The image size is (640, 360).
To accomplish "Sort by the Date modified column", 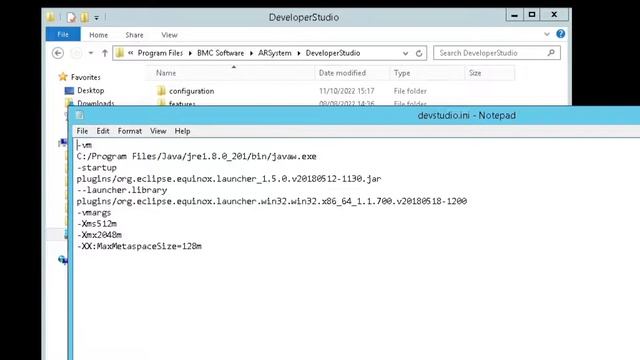I will click(342, 73).
